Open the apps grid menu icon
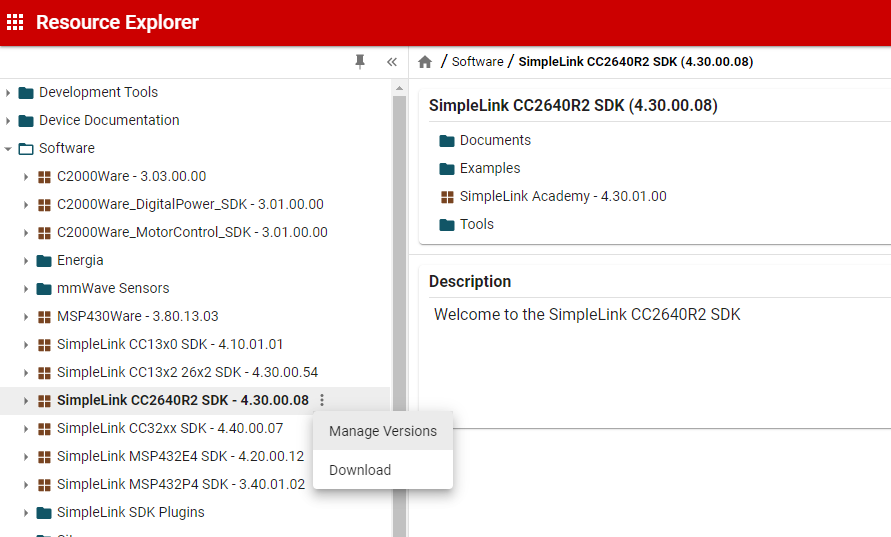 [x=15, y=22]
